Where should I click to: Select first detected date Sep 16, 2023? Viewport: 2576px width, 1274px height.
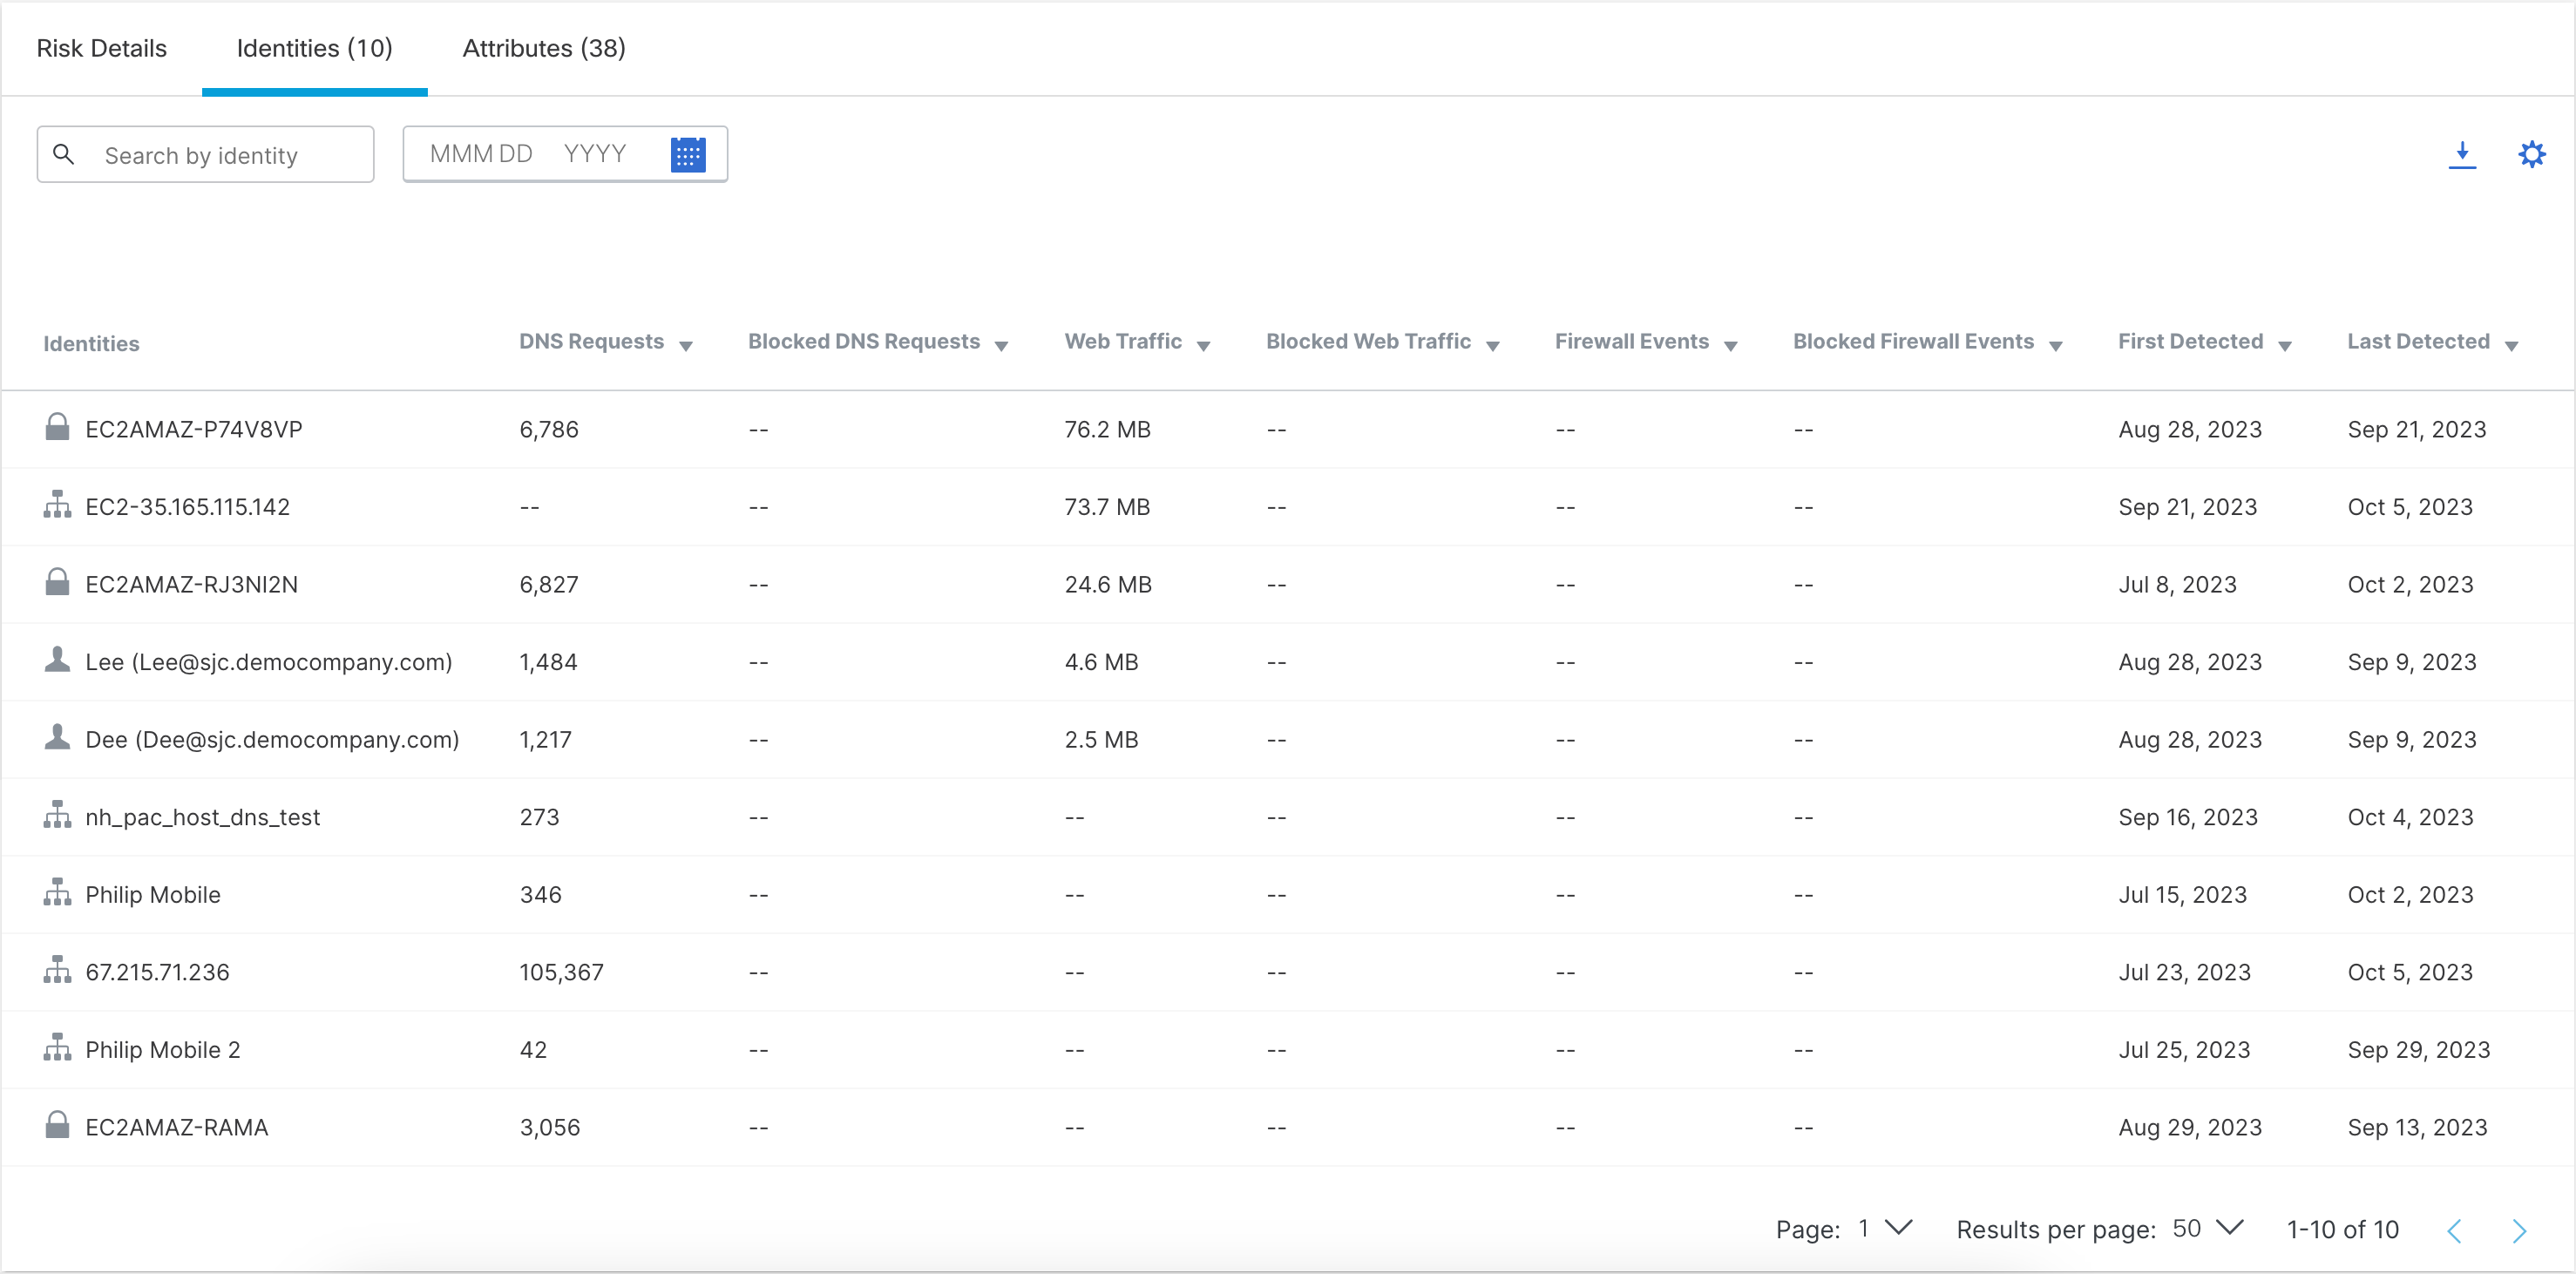[x=2188, y=817]
